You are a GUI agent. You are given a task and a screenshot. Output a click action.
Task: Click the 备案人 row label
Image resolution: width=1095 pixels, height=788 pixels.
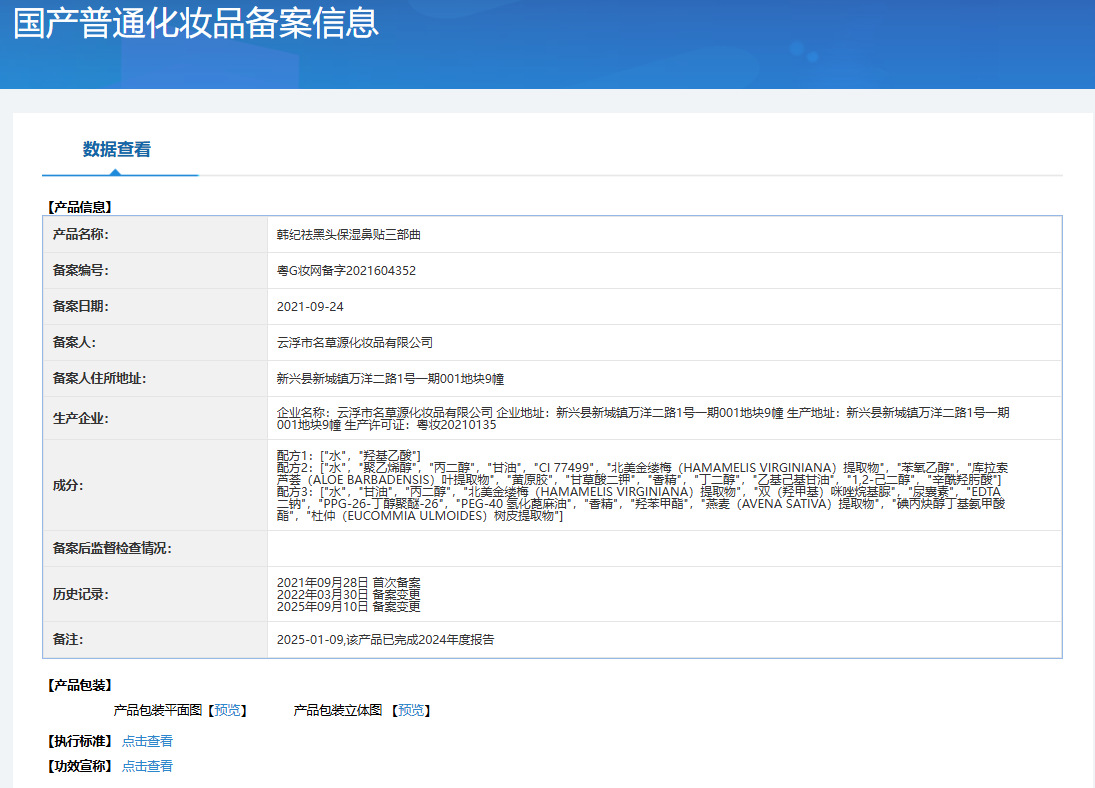74,342
